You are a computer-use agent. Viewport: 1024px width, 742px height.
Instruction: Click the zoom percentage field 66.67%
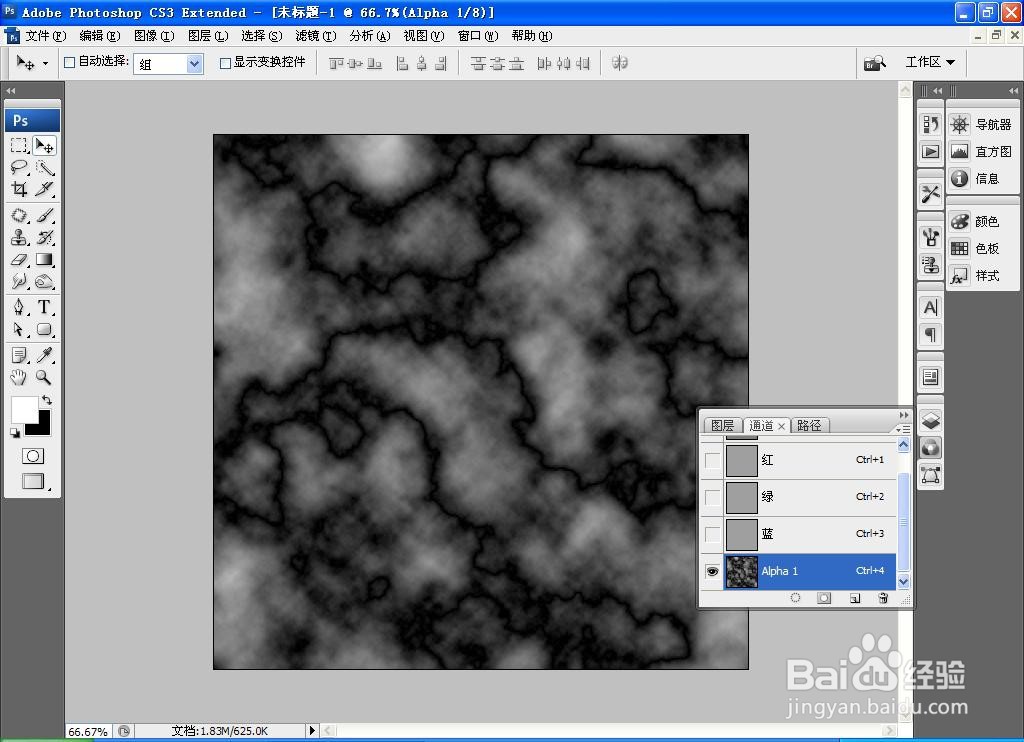point(89,732)
